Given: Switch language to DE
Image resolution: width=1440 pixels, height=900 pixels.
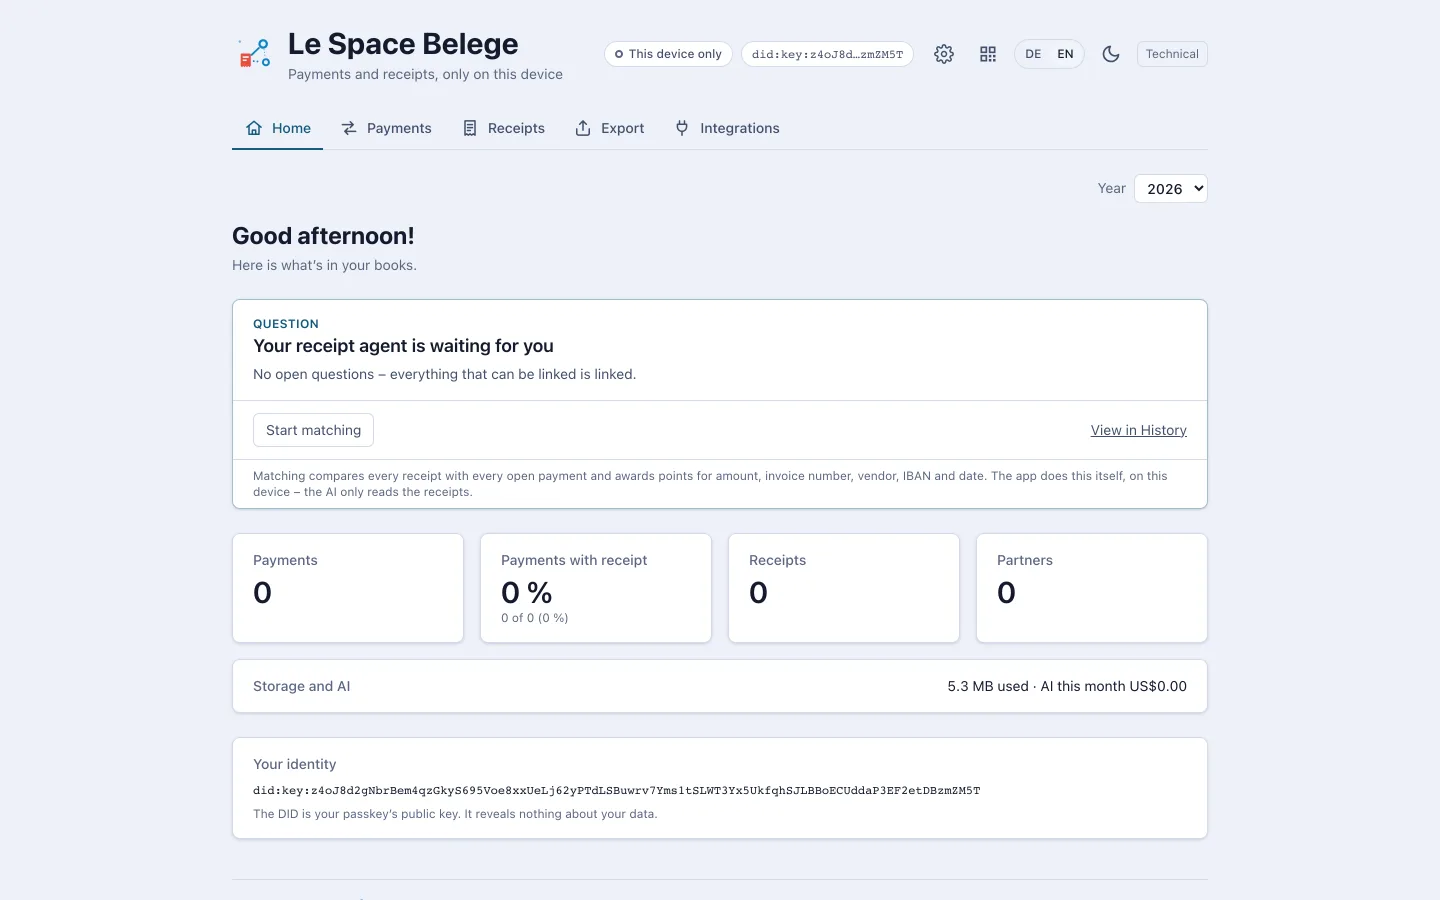Looking at the screenshot, I should (1033, 54).
